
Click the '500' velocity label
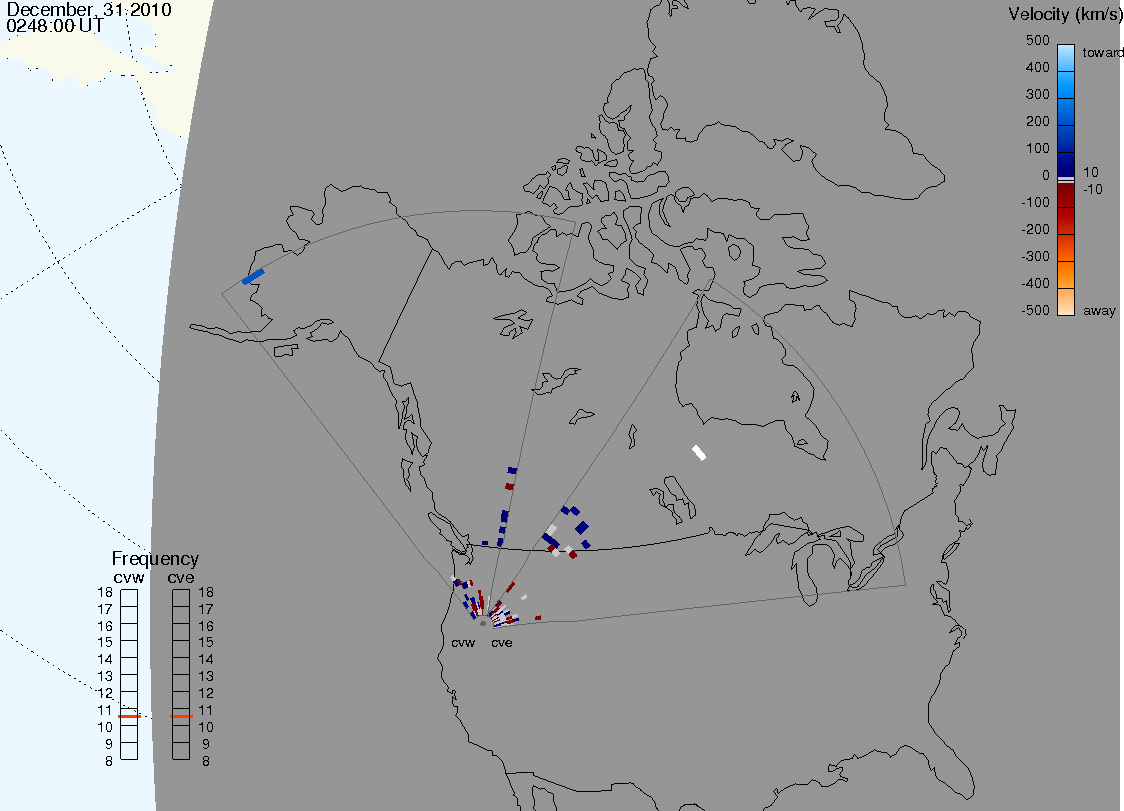coord(1037,40)
